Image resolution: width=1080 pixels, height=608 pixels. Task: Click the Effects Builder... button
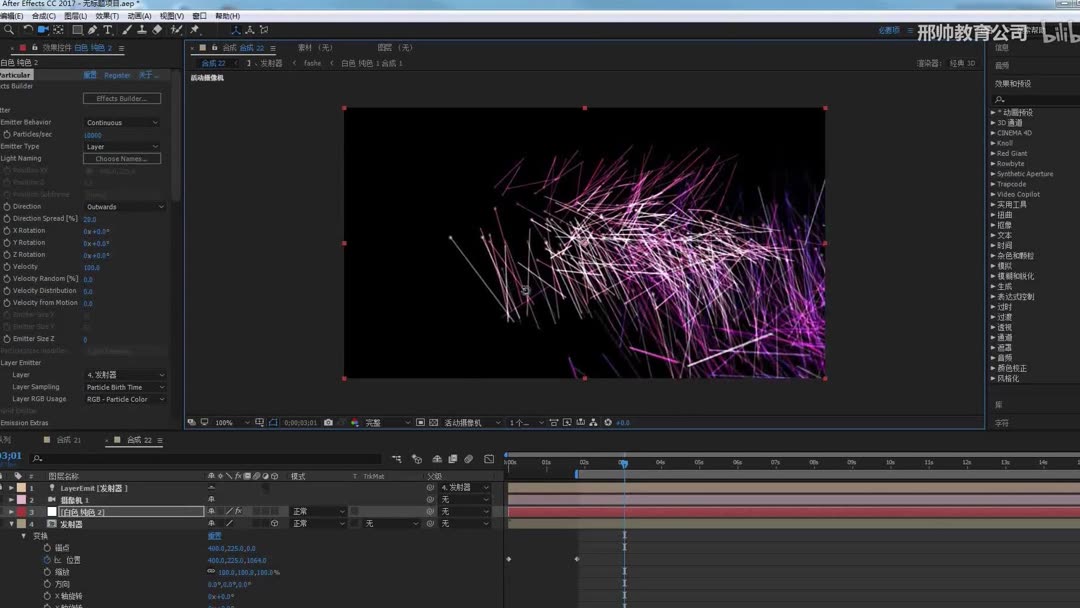click(122, 99)
